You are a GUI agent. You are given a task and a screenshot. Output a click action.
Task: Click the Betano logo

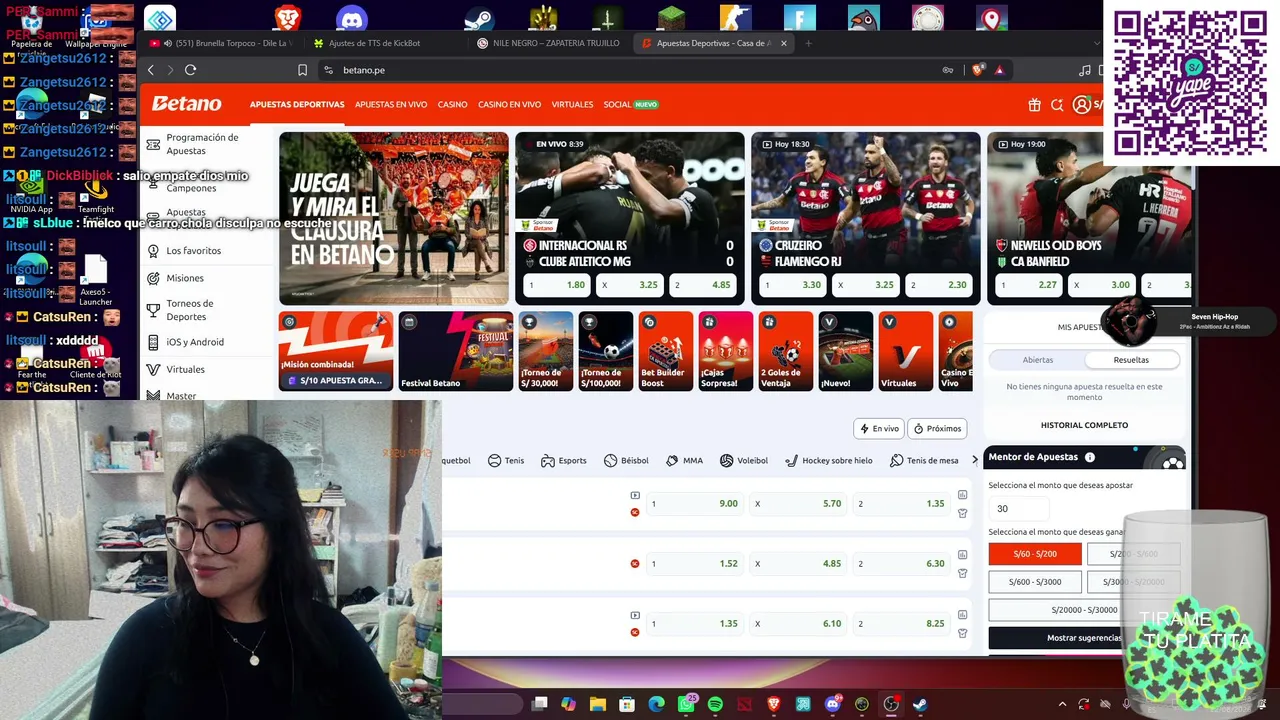point(187,104)
